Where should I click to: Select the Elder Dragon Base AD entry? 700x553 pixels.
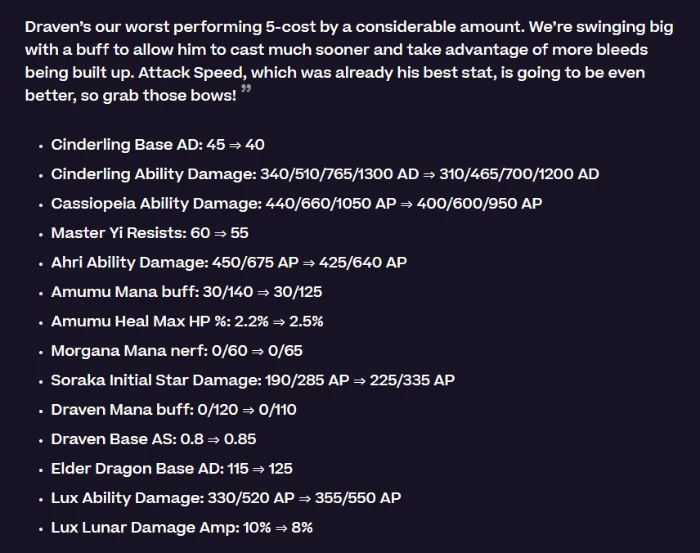coord(172,469)
